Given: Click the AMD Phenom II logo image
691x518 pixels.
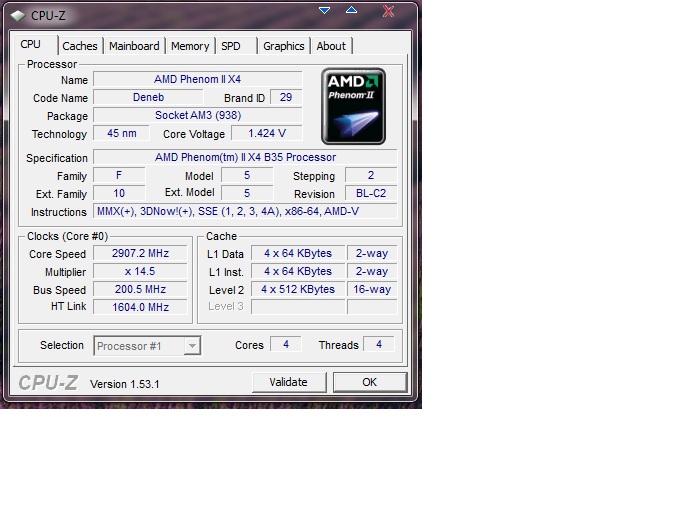Looking at the screenshot, I should tap(353, 106).
